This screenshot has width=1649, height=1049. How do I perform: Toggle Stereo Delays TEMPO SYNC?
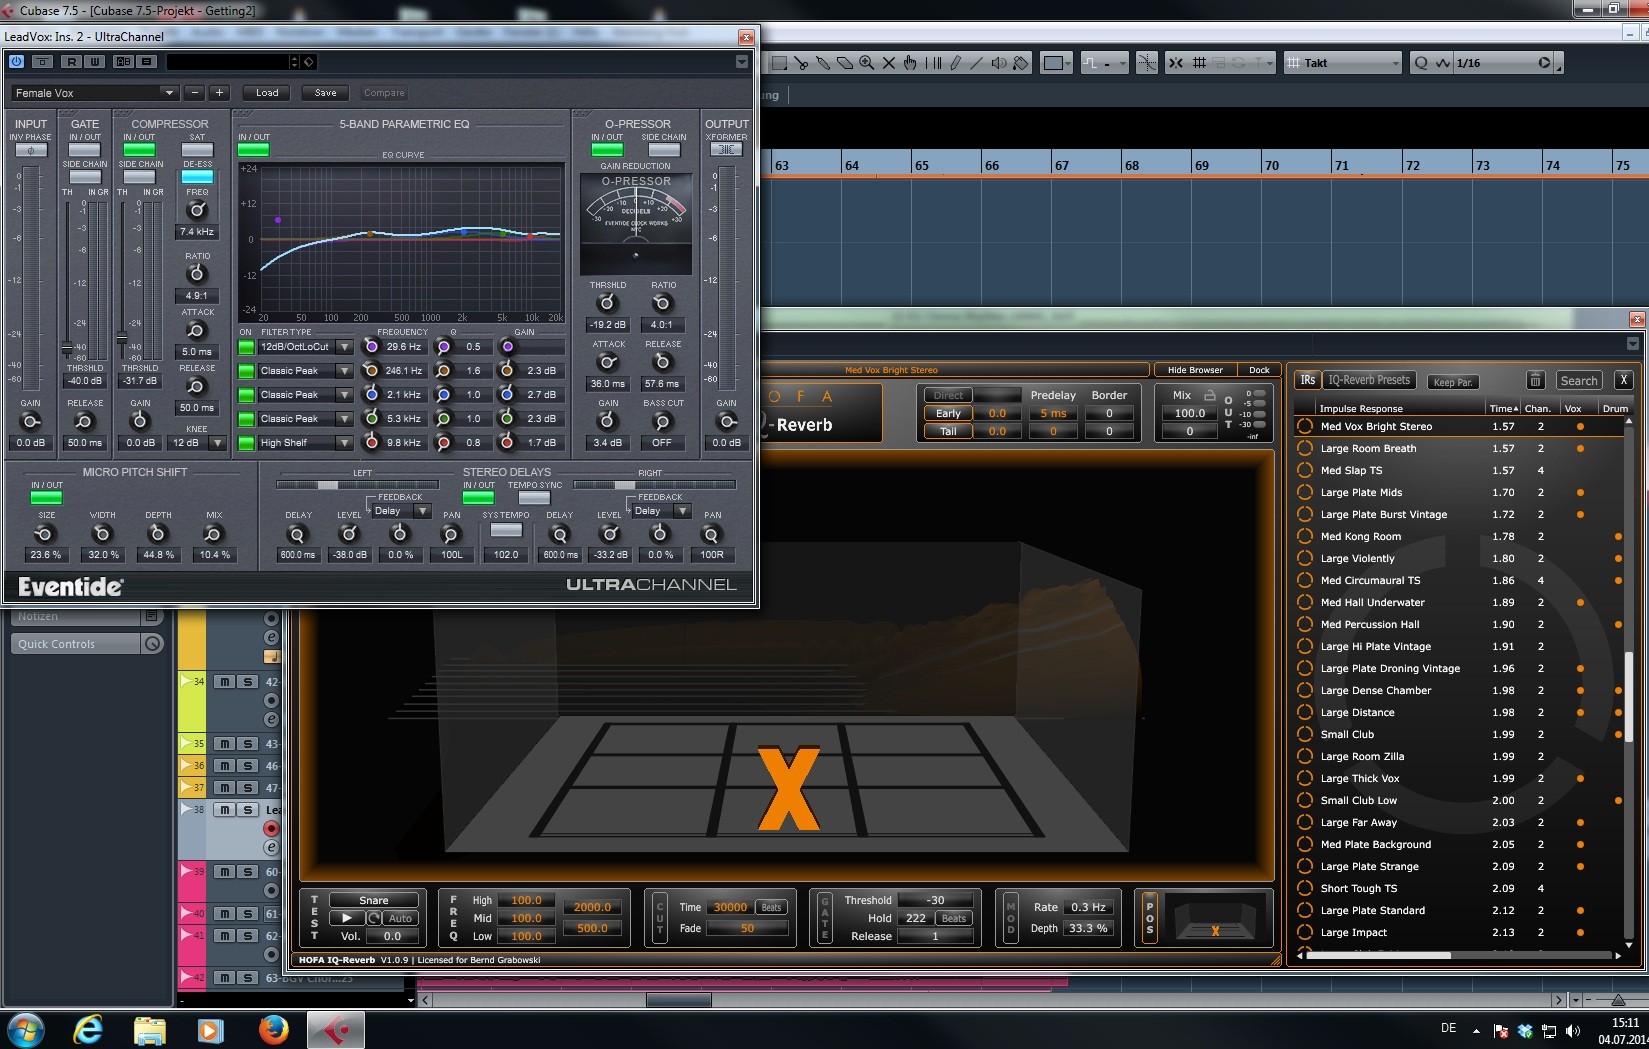[x=534, y=497]
